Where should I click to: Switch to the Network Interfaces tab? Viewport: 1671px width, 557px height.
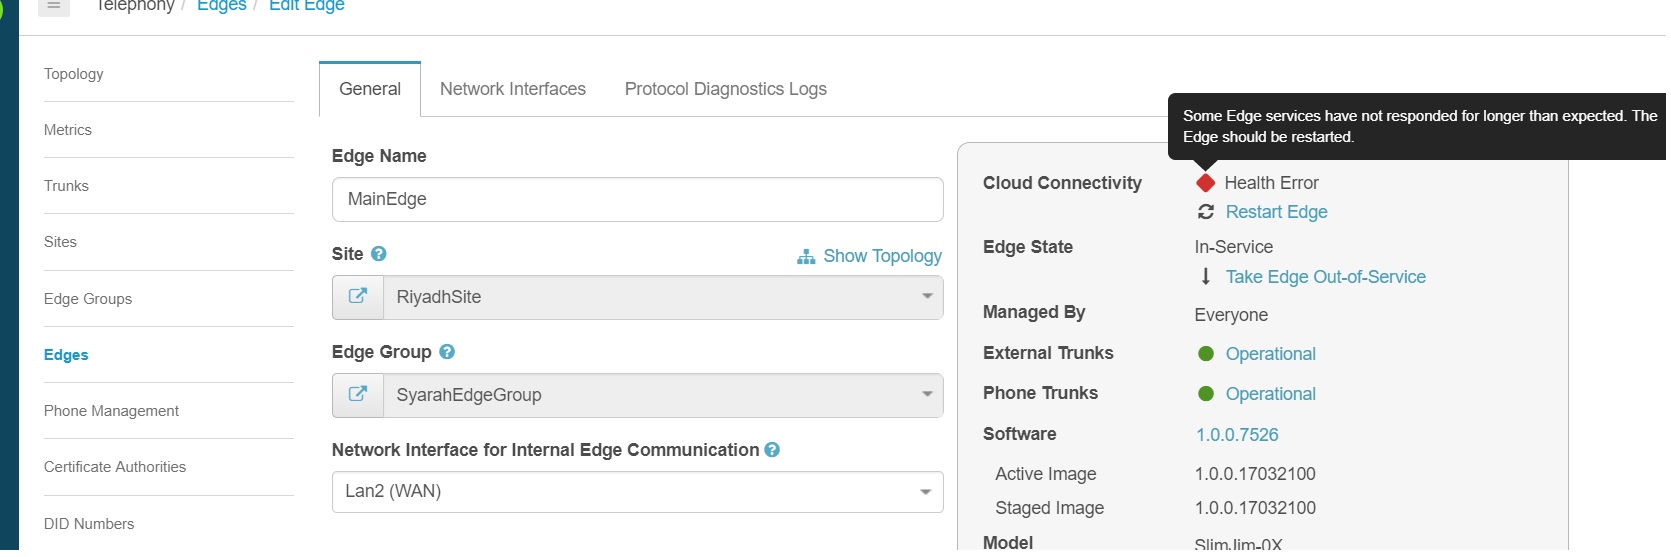[x=513, y=89]
